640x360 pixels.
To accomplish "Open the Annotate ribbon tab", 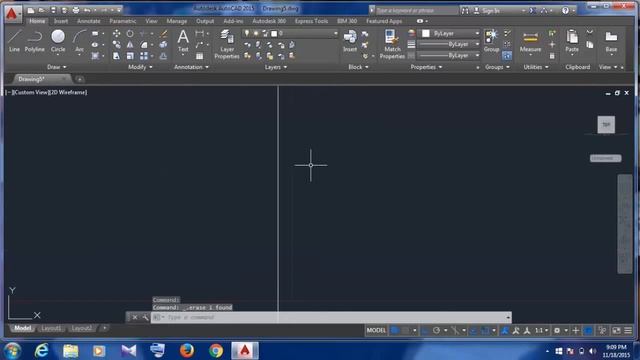I will coord(89,21).
